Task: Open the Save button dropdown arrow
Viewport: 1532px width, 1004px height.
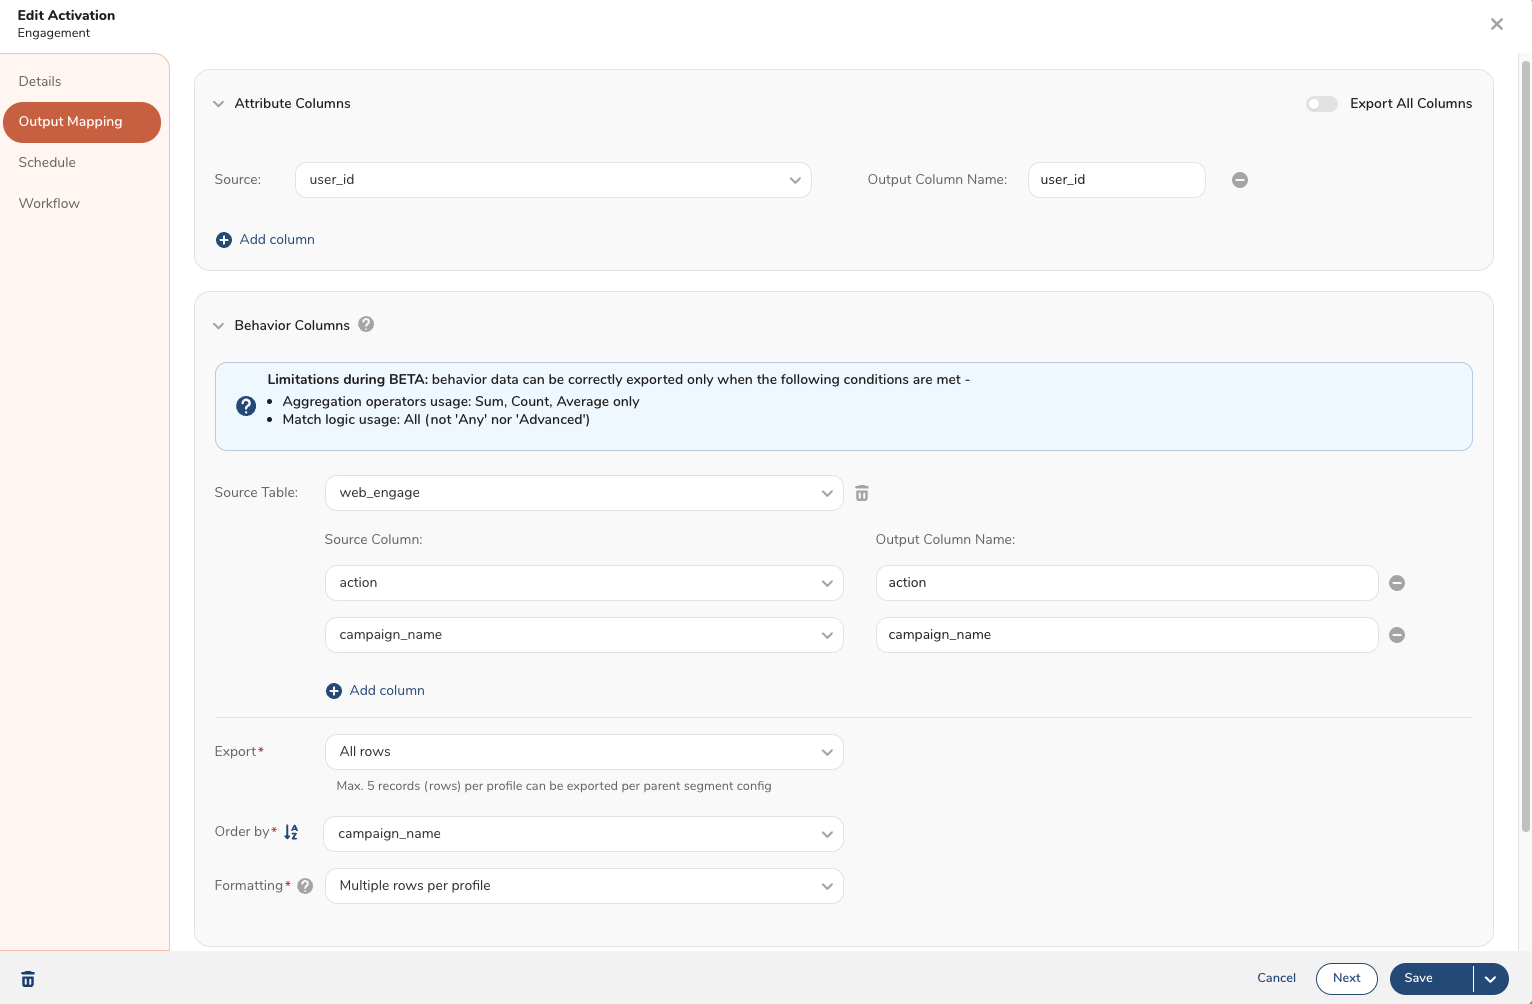Action: pyautogui.click(x=1490, y=979)
